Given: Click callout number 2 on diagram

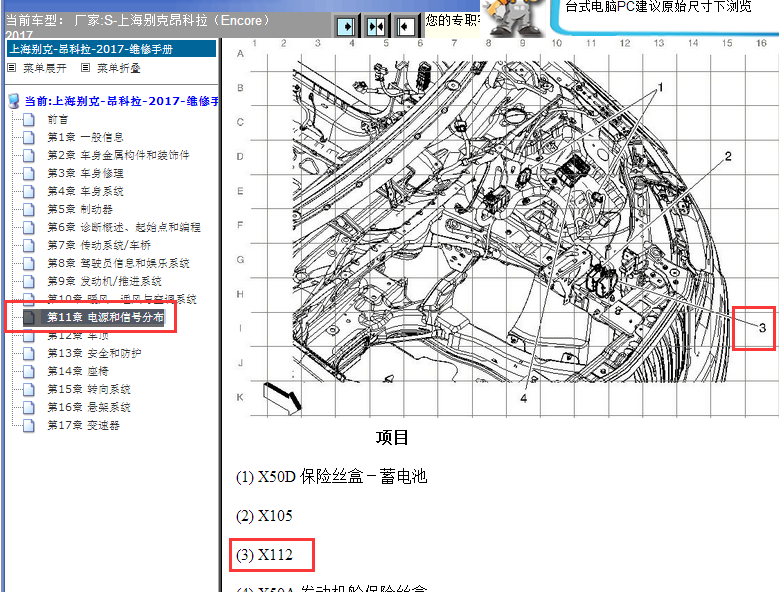Looking at the screenshot, I should (728, 156).
